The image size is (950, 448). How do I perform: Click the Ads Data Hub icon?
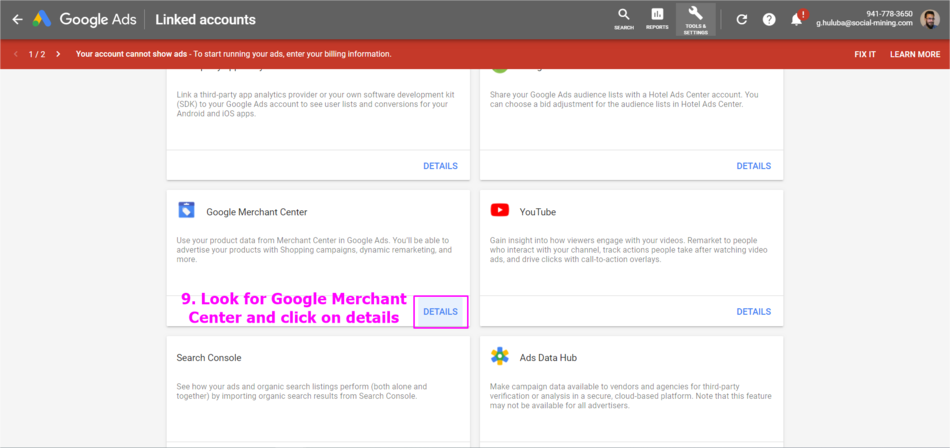click(500, 356)
